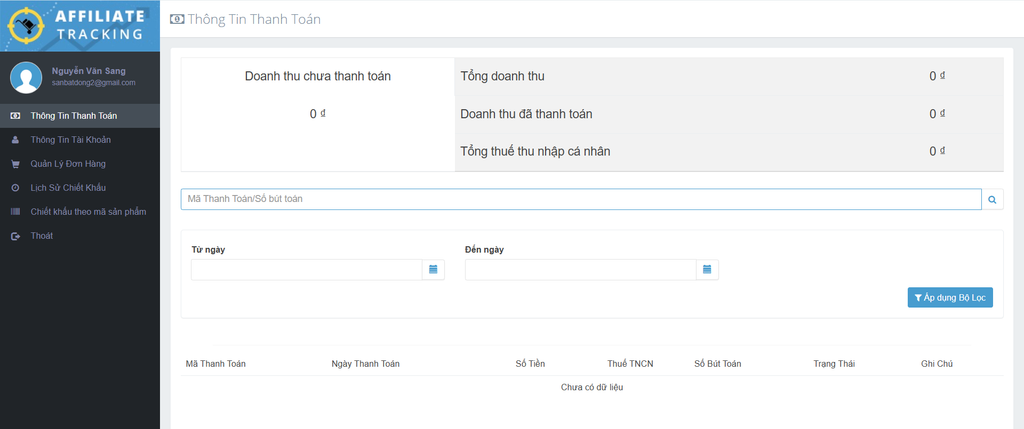The width and height of the screenshot is (1024, 429).
Task: Focus the Mã Thanh Toán search field
Action: coord(580,200)
